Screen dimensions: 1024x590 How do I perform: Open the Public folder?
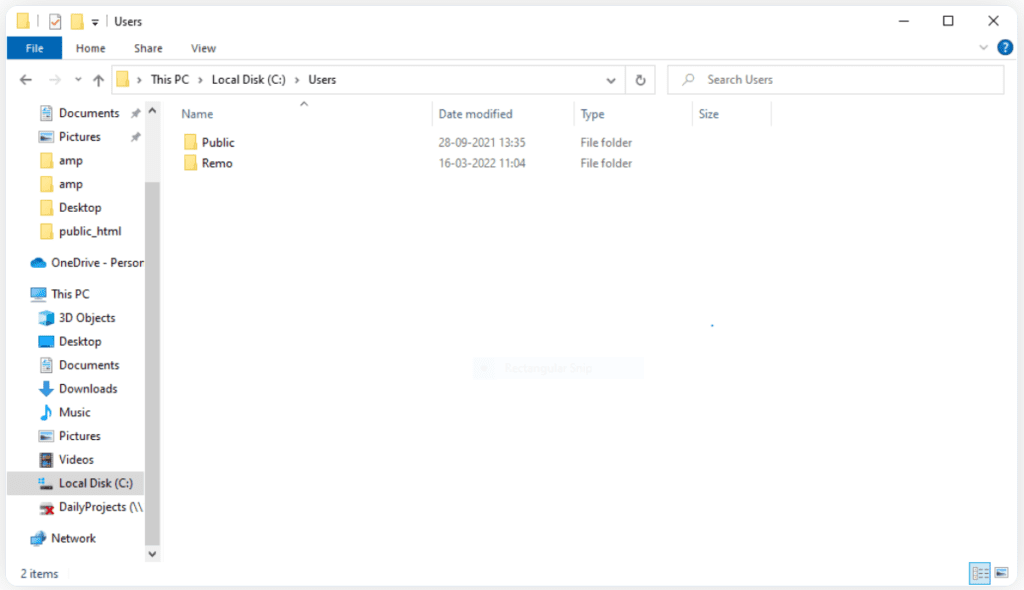coord(217,142)
